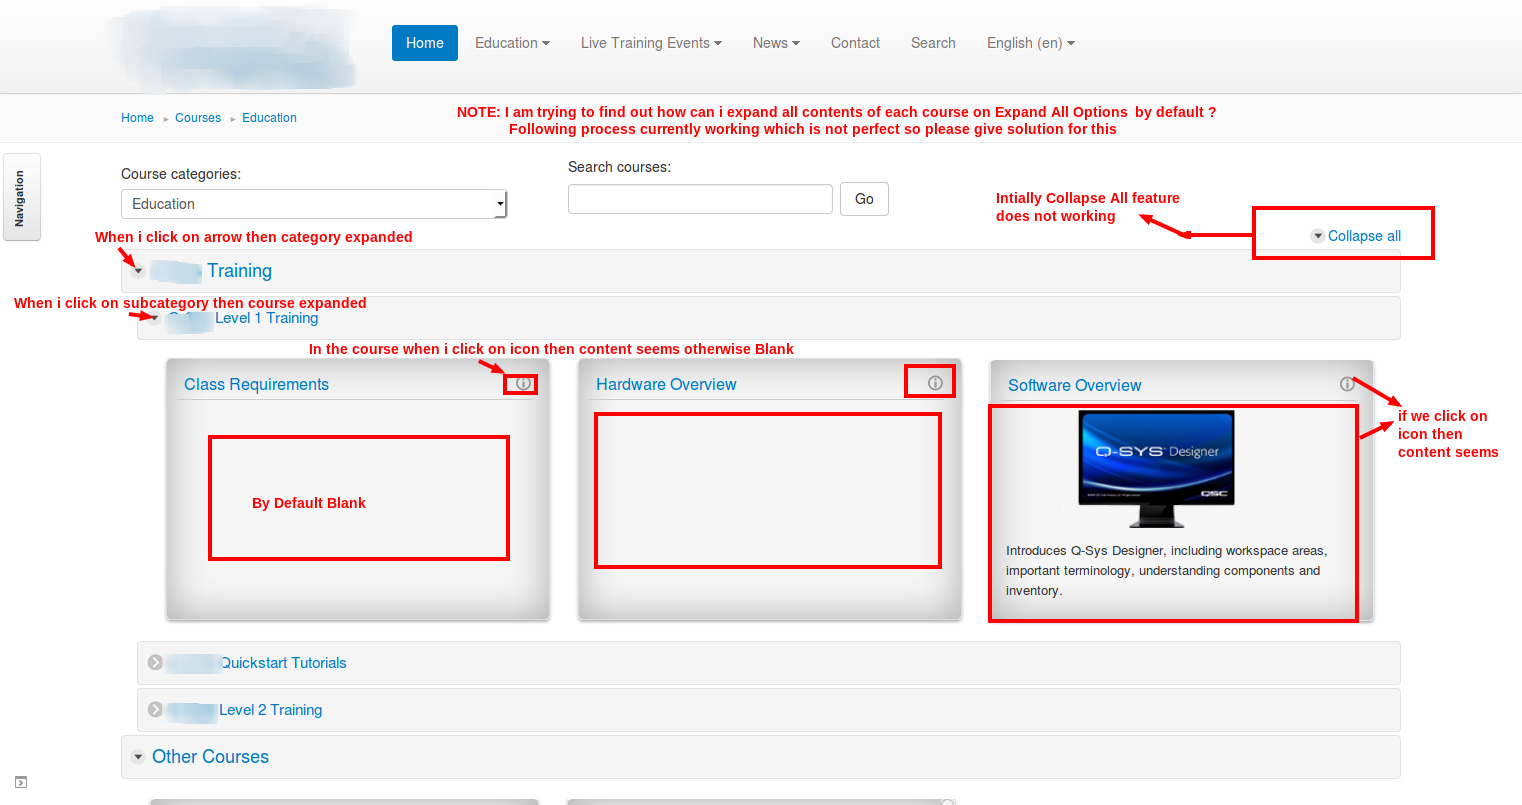The width and height of the screenshot is (1522, 805).
Task: Click the info icon on Hardware Overview card
Action: tap(935, 383)
